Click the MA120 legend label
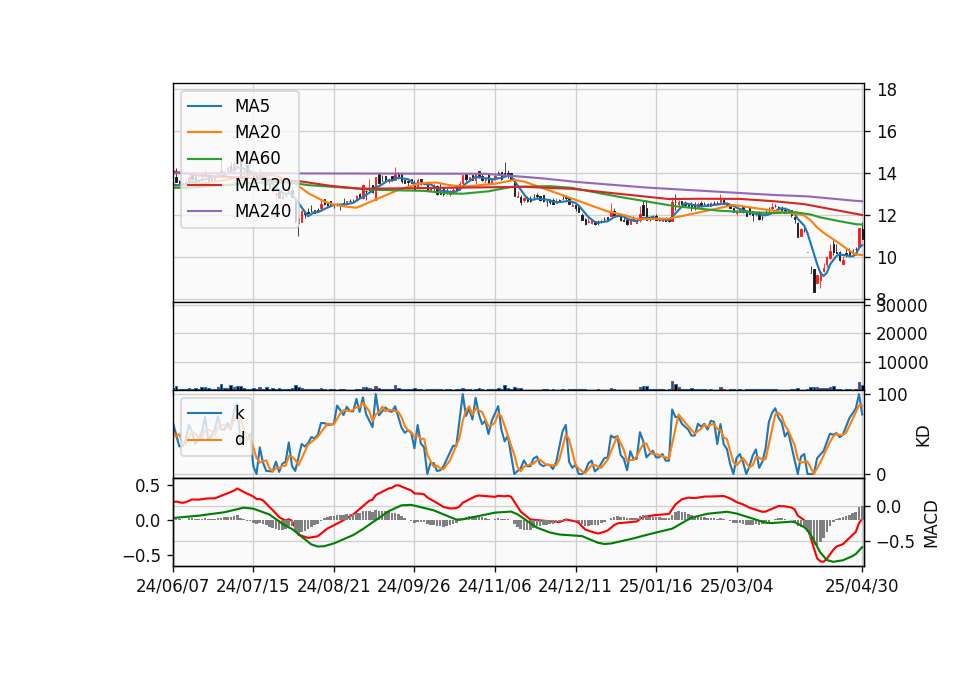 263,184
